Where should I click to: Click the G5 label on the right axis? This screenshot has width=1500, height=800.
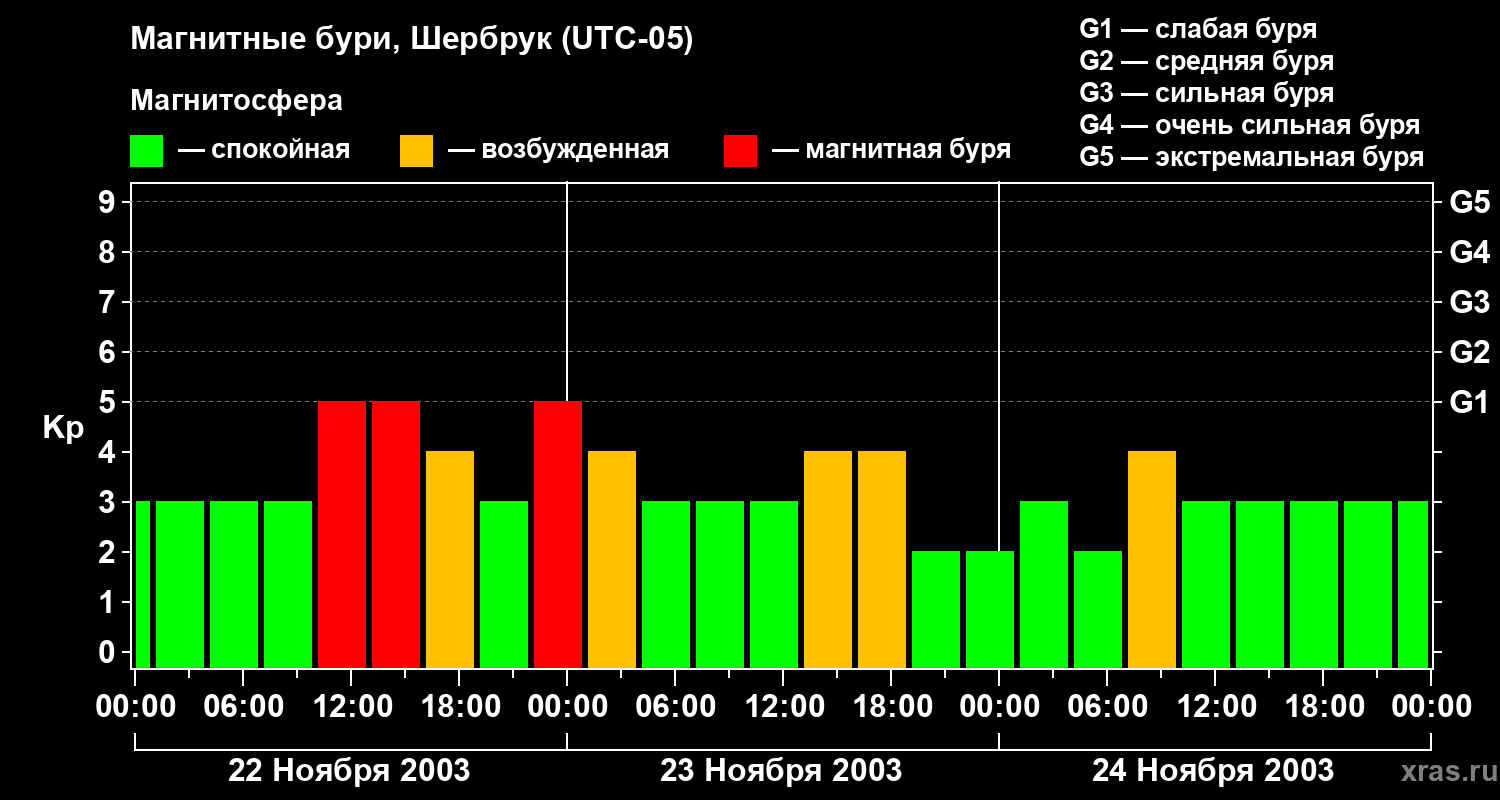click(x=1469, y=202)
